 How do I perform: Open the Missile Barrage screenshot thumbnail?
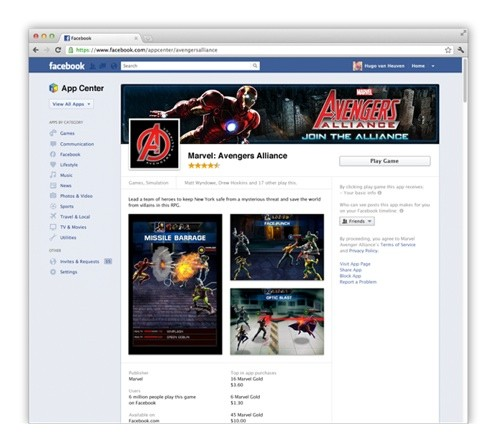pos(175,284)
